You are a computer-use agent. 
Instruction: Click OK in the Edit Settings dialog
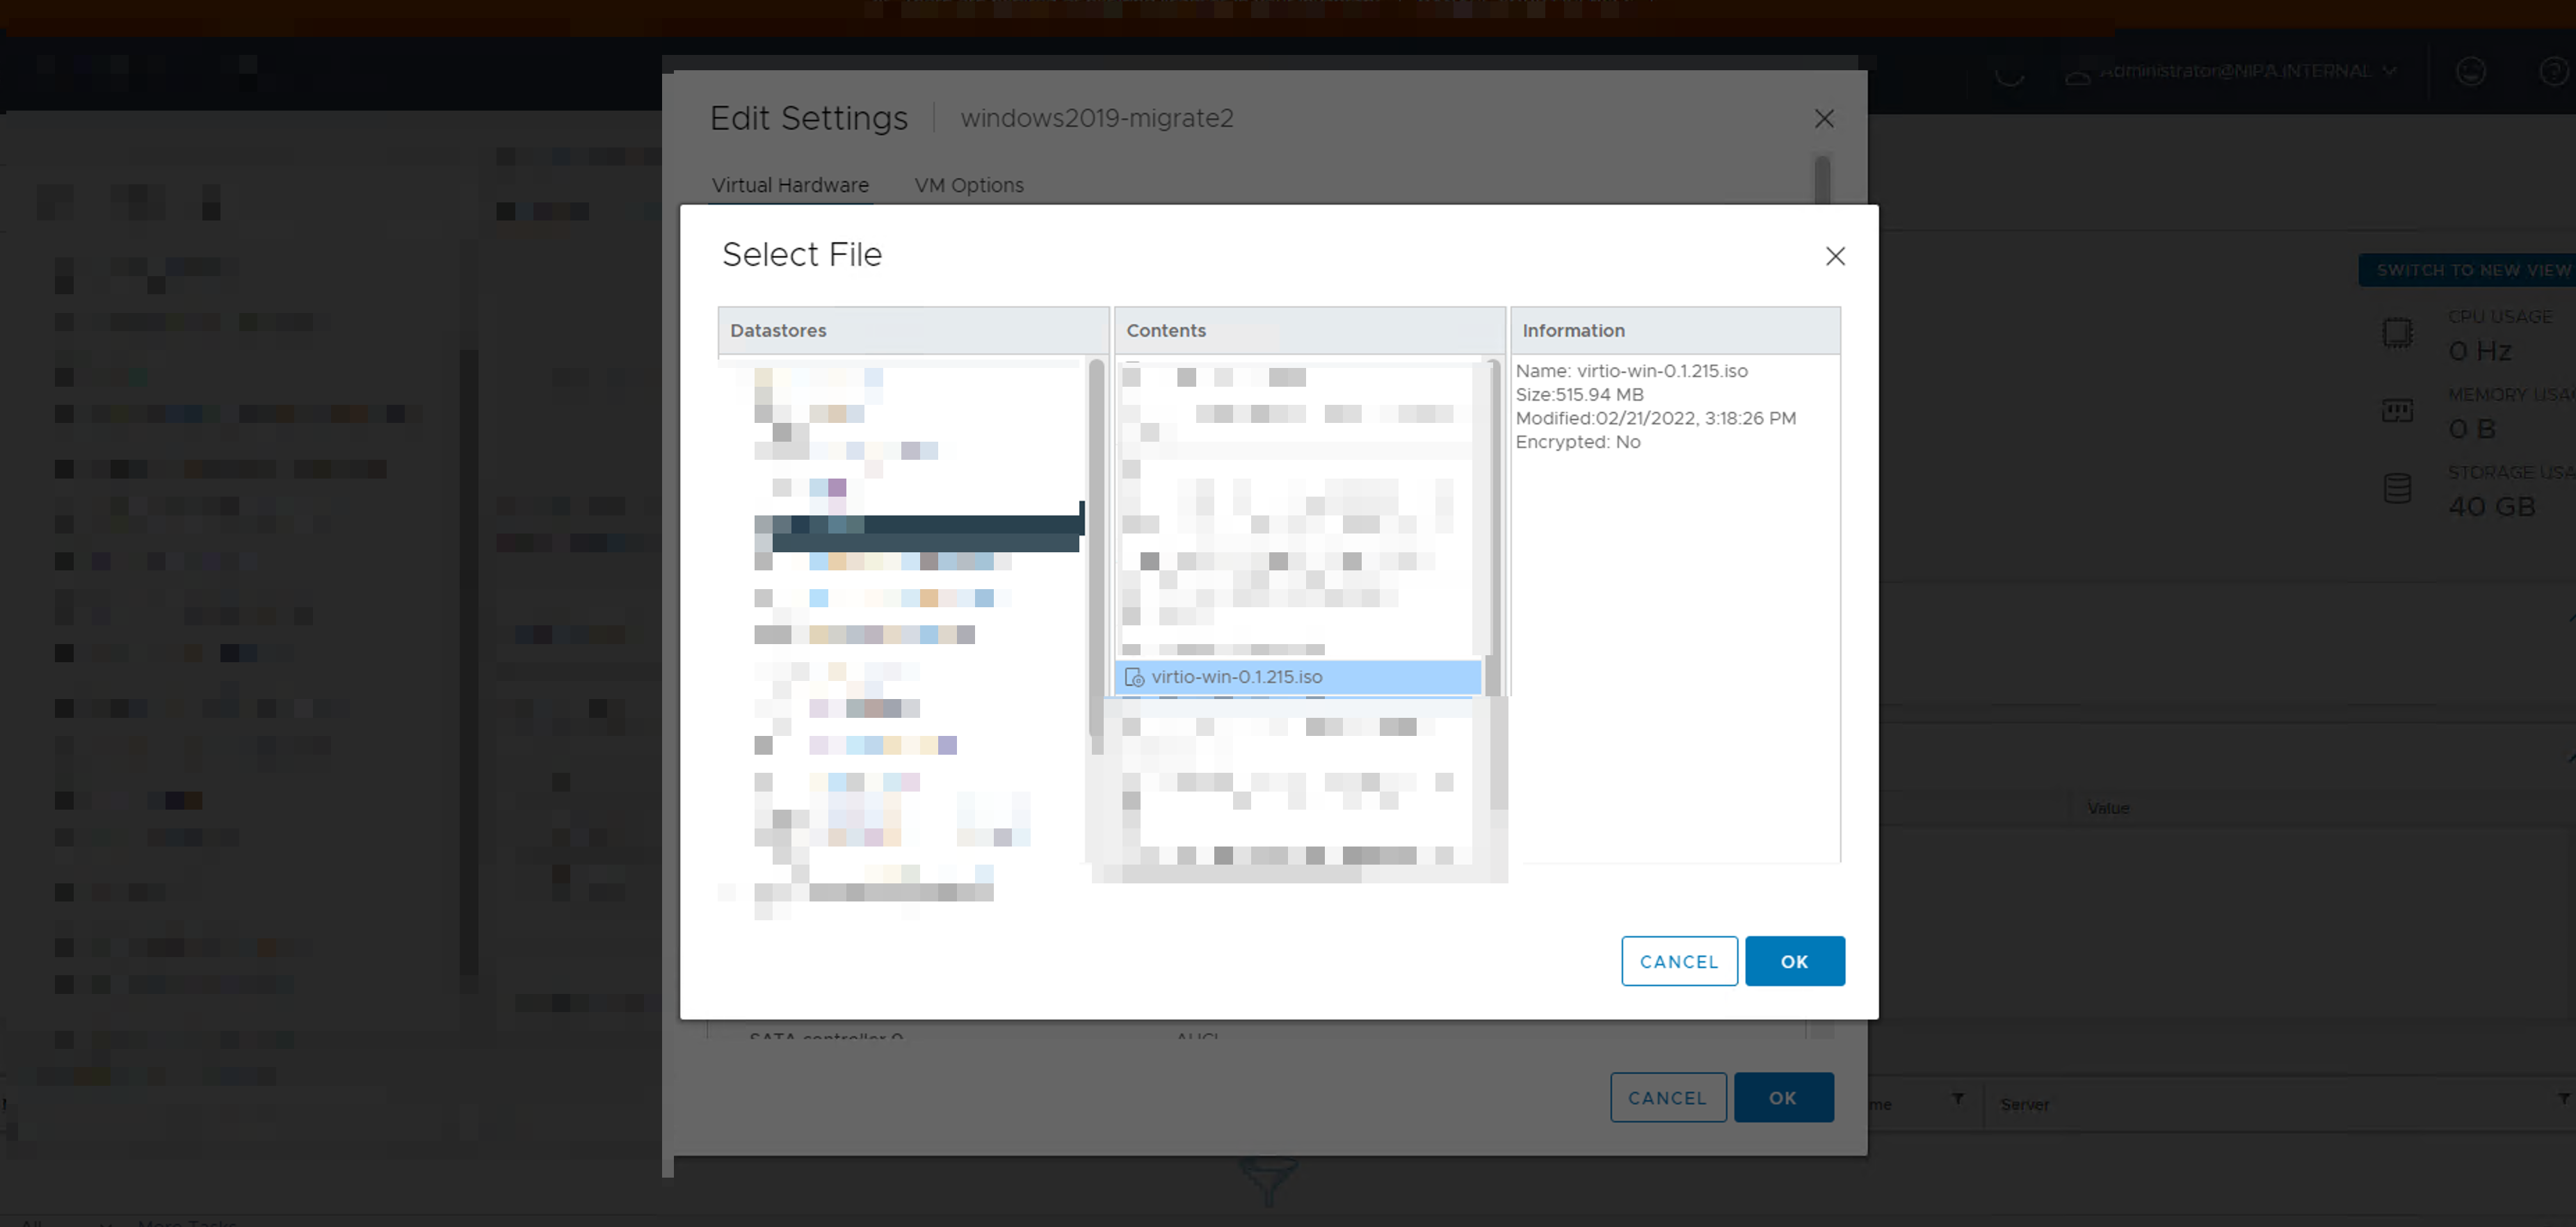tap(1783, 1098)
